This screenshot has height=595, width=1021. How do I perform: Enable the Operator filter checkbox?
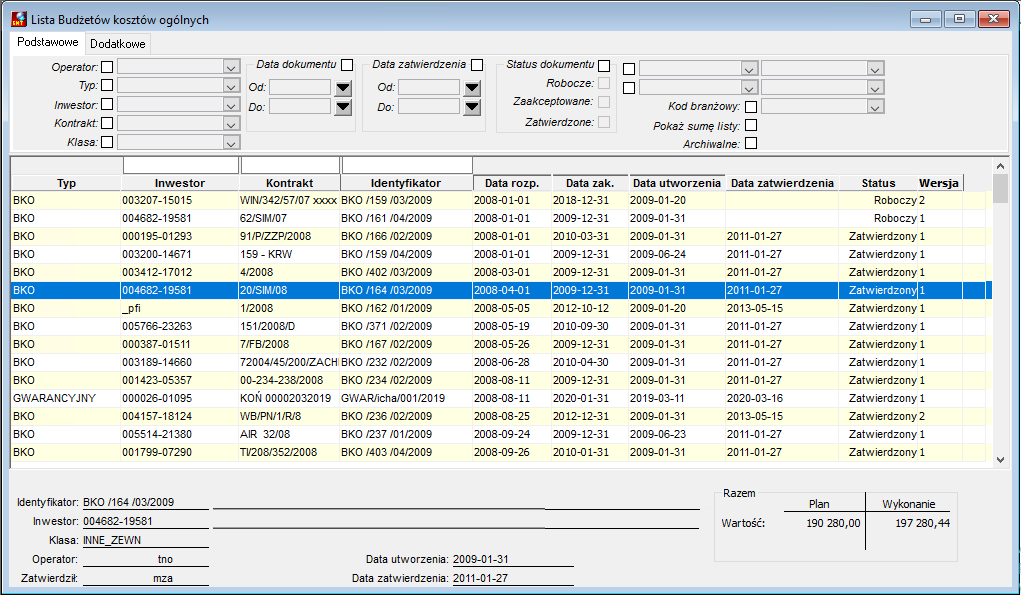point(107,66)
